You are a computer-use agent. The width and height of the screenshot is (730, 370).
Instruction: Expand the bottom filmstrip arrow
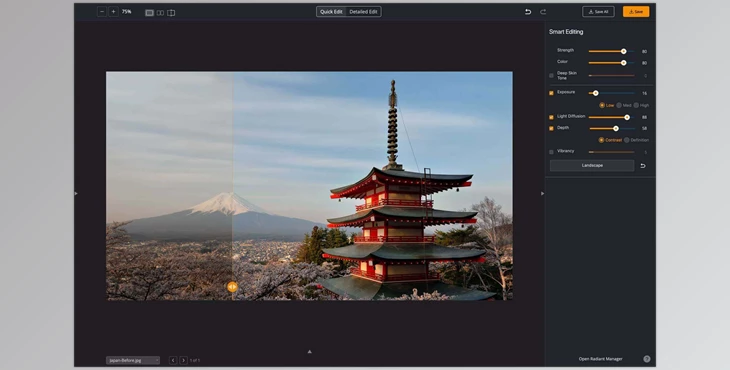(x=310, y=352)
